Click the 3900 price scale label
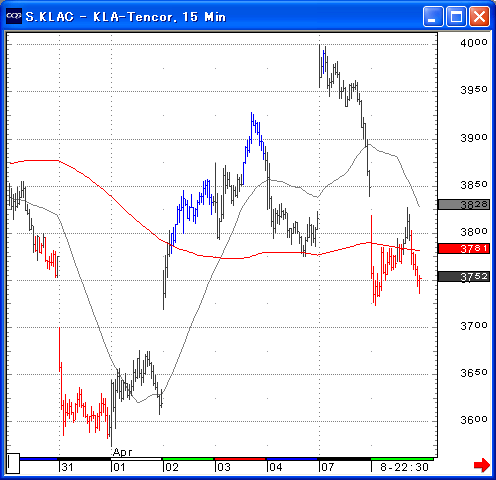This screenshot has width=496, height=480. (474, 137)
